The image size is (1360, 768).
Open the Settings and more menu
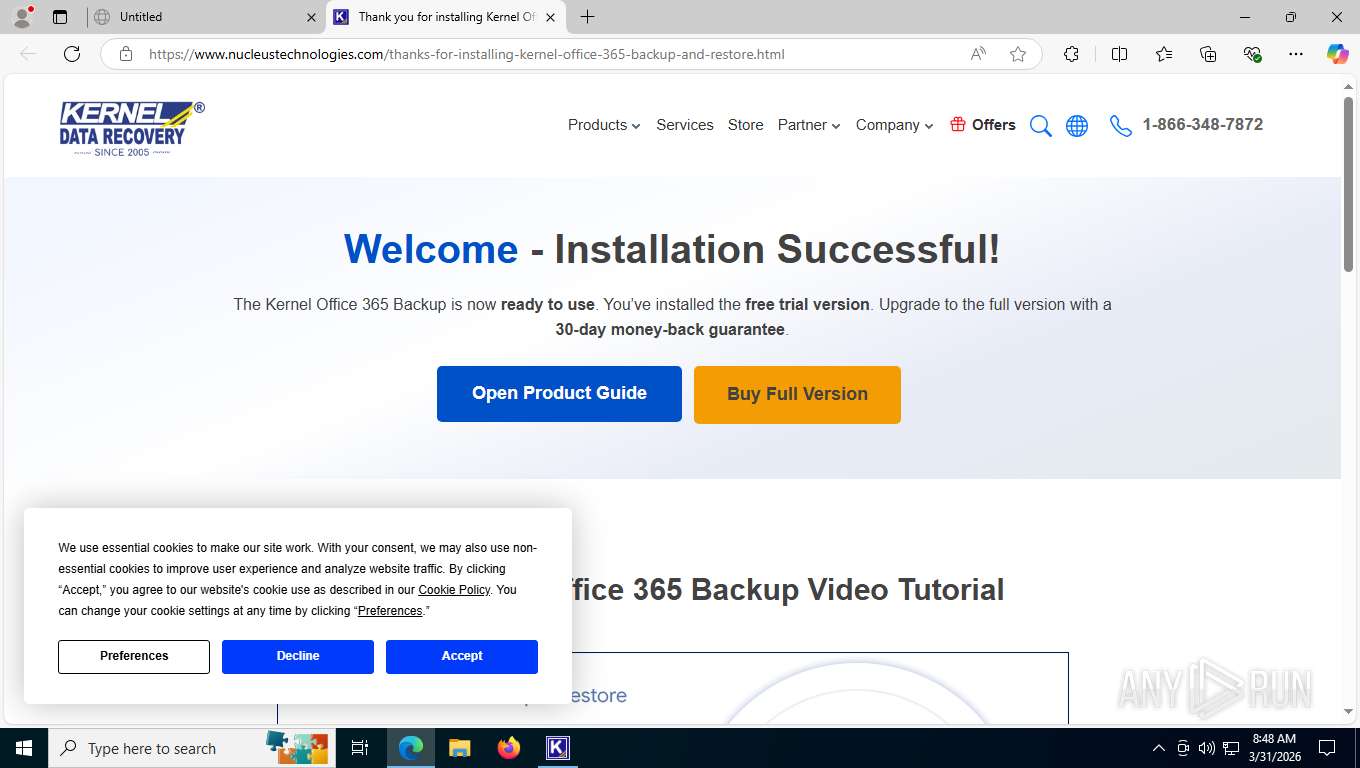pyautogui.click(x=1296, y=54)
